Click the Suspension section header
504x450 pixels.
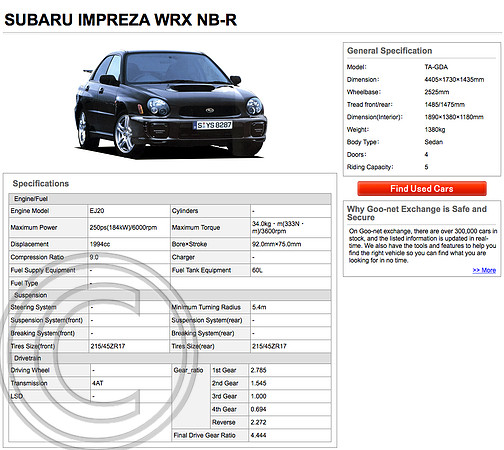pos(30,295)
